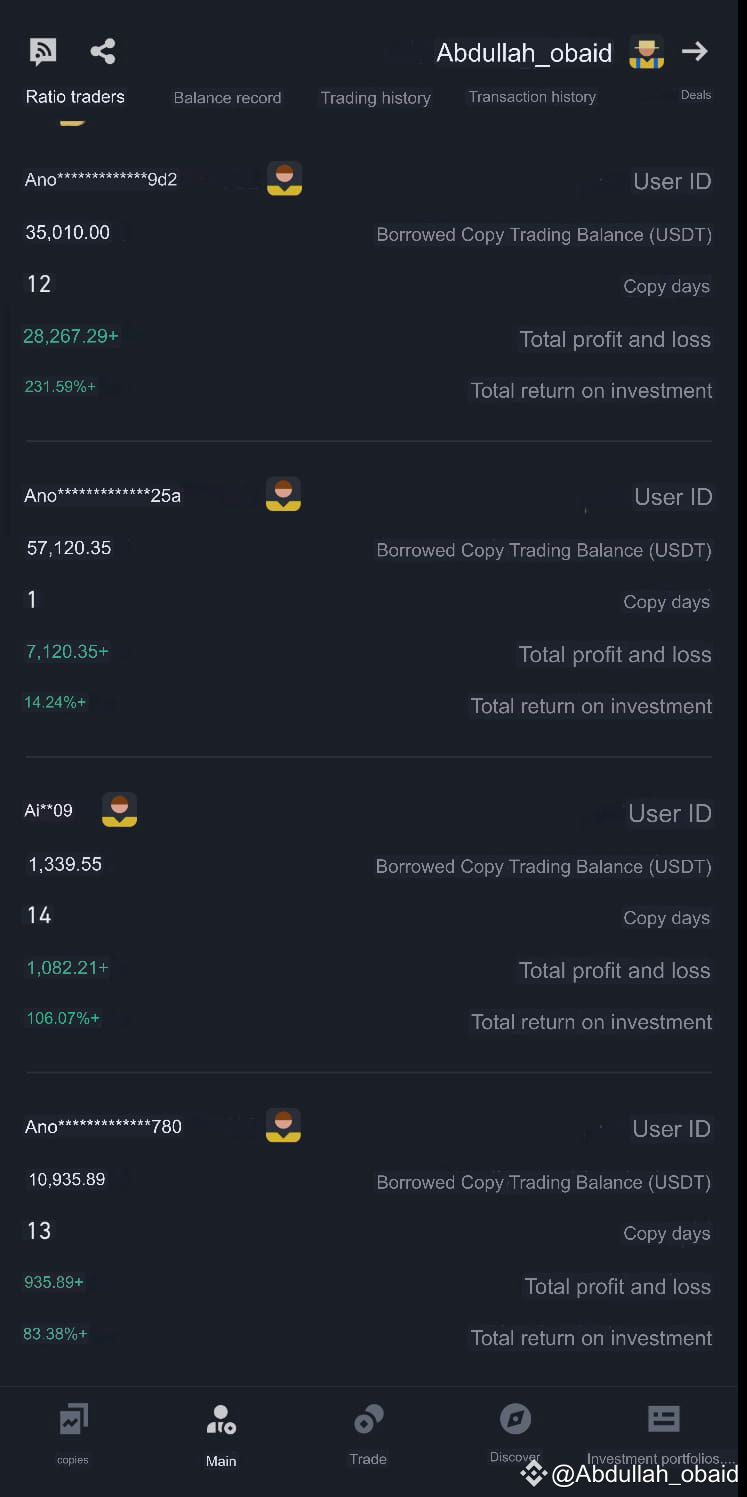Open the copies icon in the bottom bar
This screenshot has width=747, height=1497.
[x=73, y=1418]
